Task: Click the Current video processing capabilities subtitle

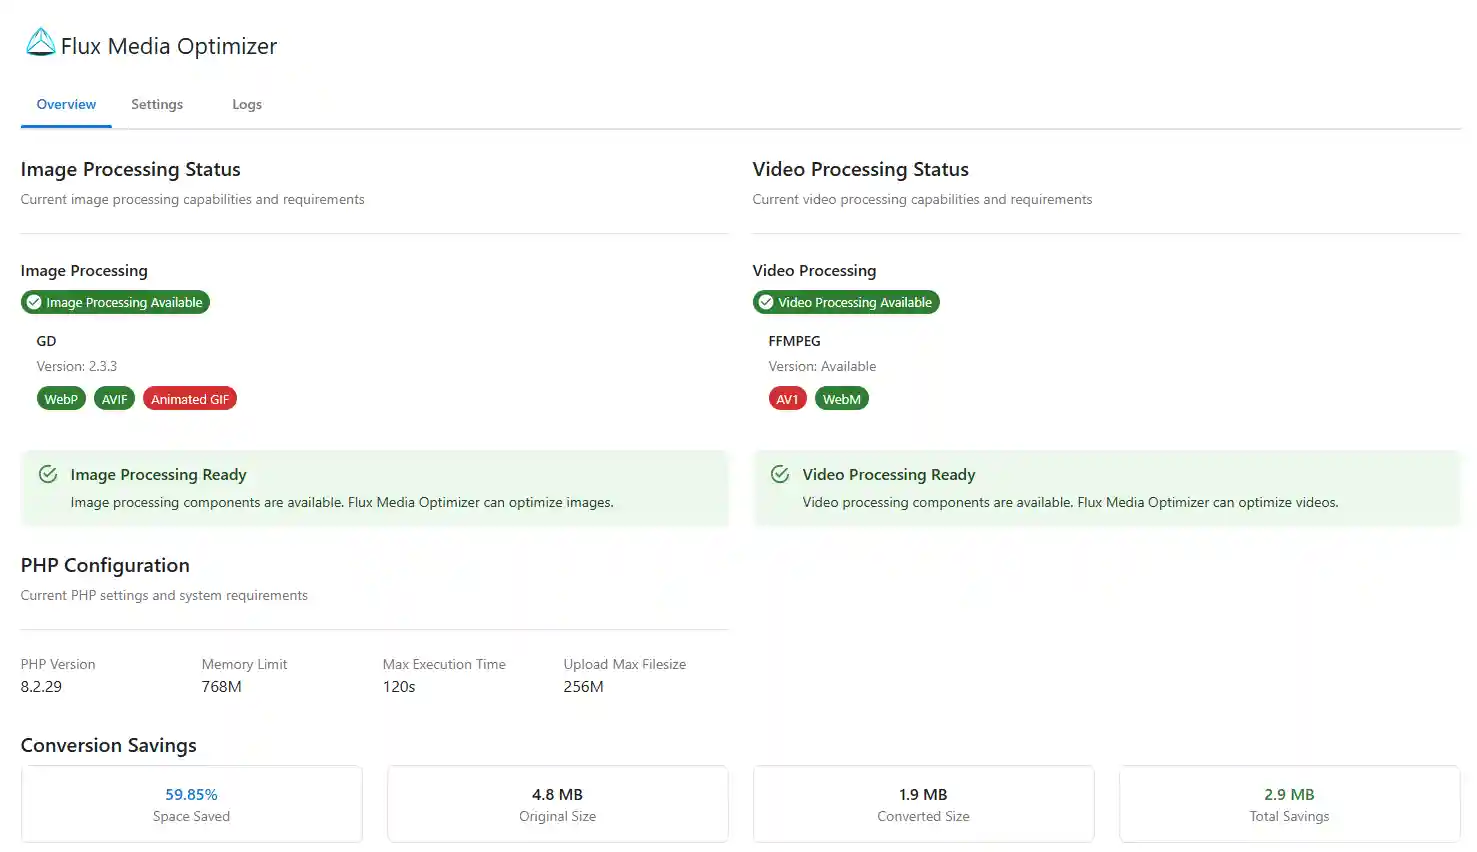Action: tap(923, 199)
